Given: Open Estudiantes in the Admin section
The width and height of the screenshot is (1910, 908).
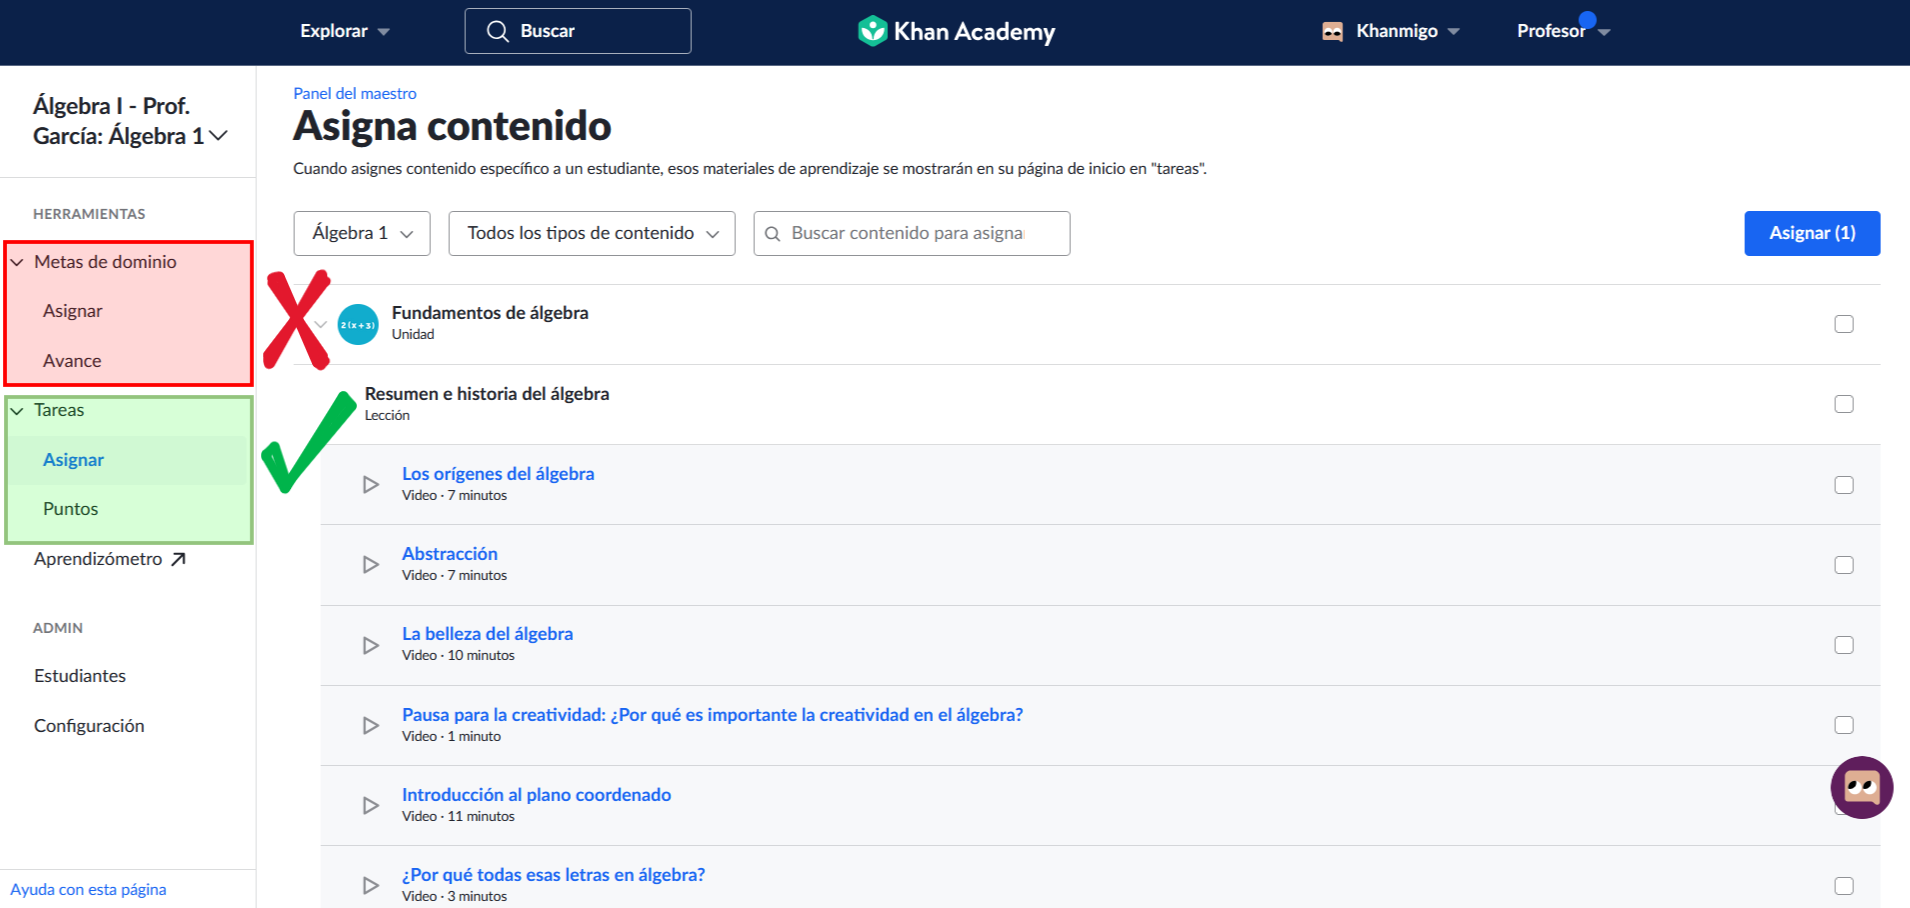Looking at the screenshot, I should tap(80, 676).
